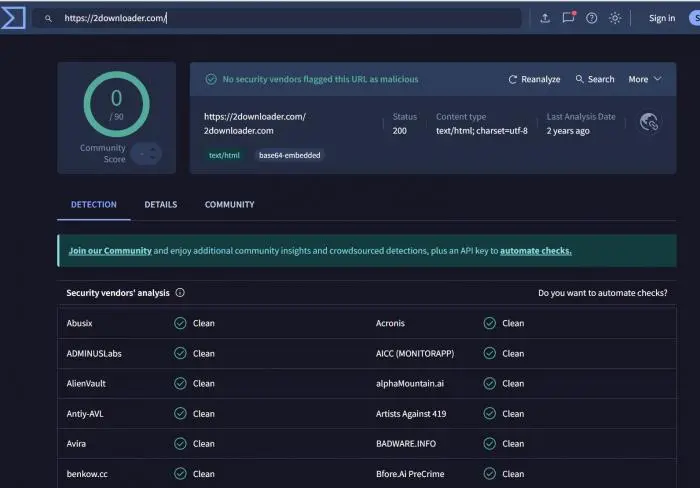
Task: Click the check icon for AICC (MONITORAPP)
Action: pos(490,353)
